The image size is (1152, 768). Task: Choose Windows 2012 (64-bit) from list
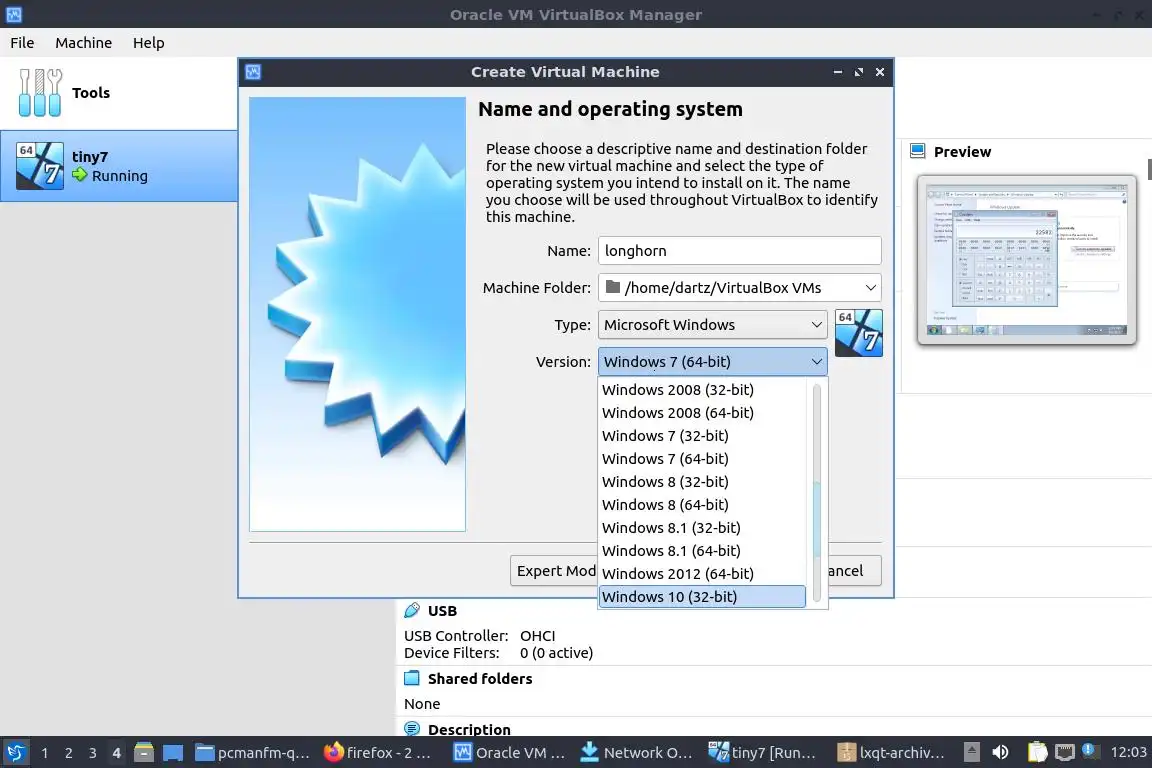pos(702,574)
